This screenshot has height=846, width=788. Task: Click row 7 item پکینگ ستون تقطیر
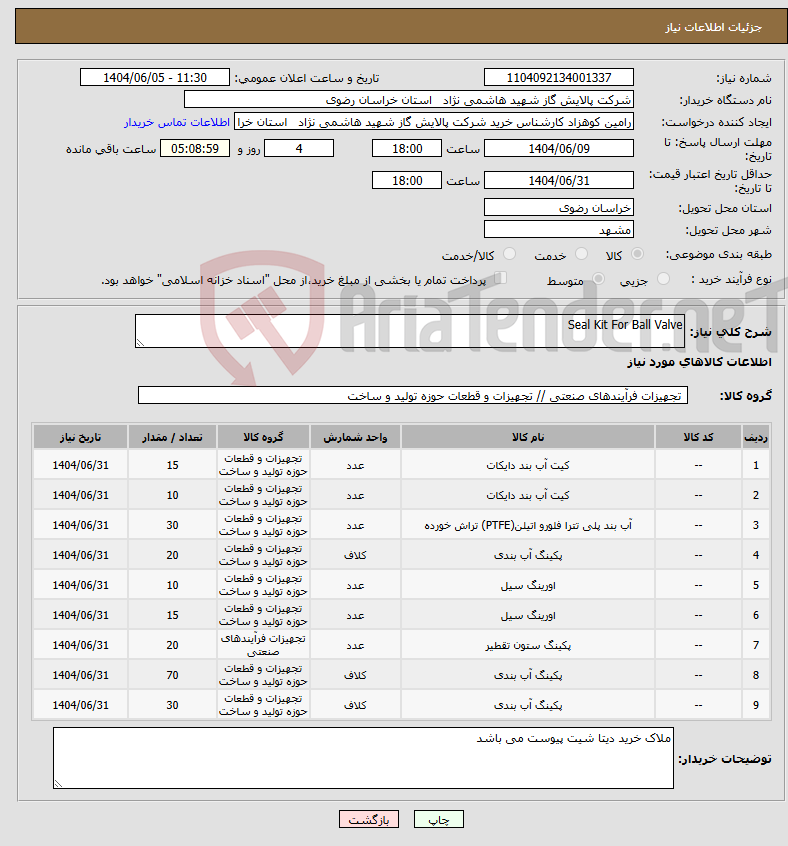coord(527,645)
